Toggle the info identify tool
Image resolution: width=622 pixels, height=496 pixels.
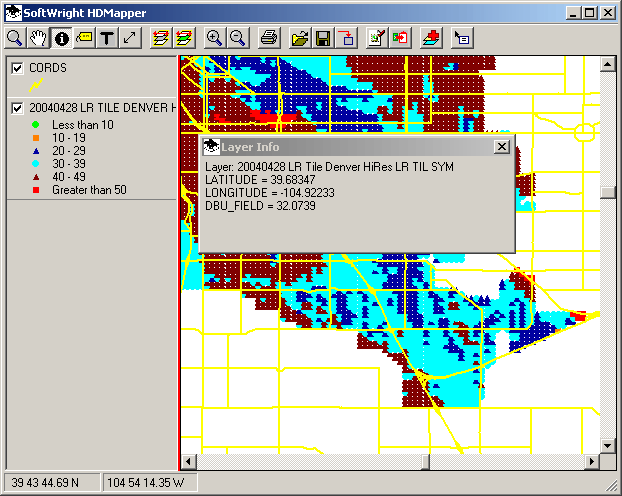click(x=61, y=38)
